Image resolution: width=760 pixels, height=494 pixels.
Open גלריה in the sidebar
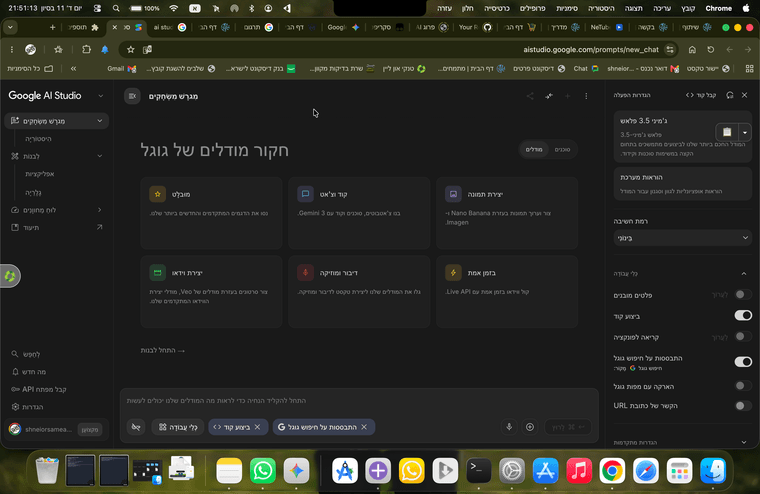click(x=33, y=192)
